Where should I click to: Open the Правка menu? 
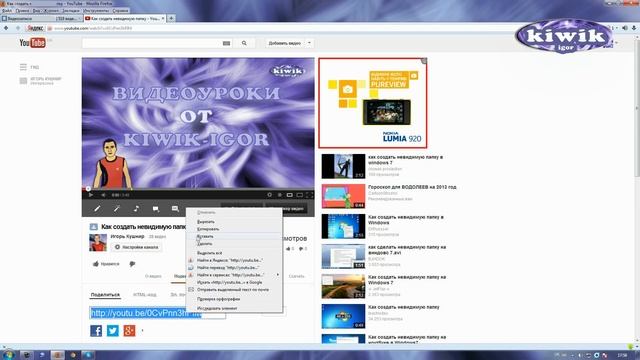pyautogui.click(x=22, y=11)
